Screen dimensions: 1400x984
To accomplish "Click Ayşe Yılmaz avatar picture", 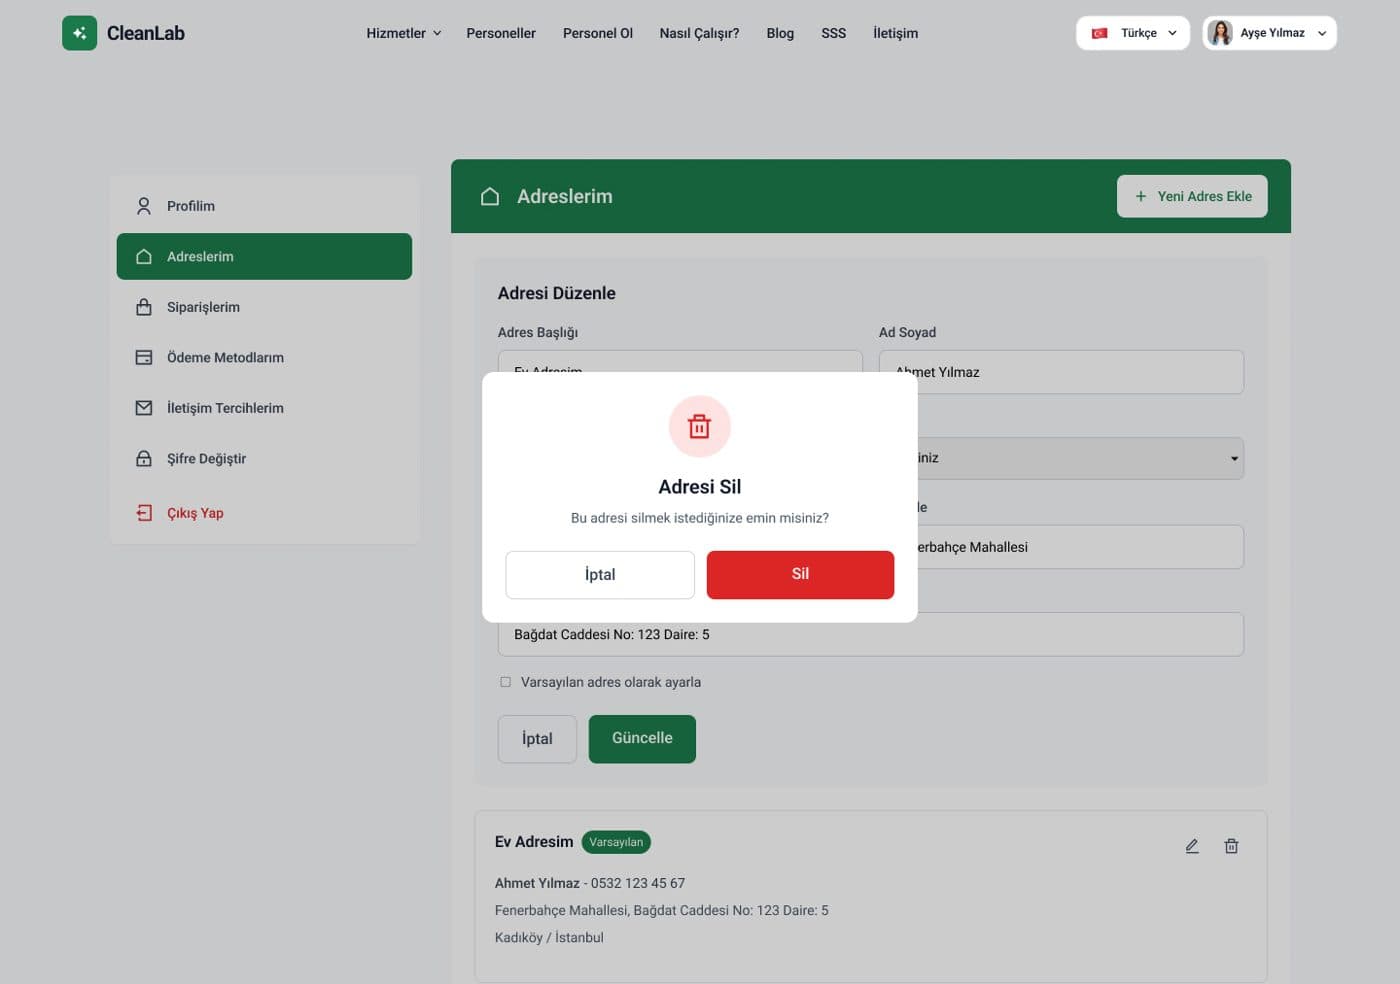I will [x=1220, y=33].
